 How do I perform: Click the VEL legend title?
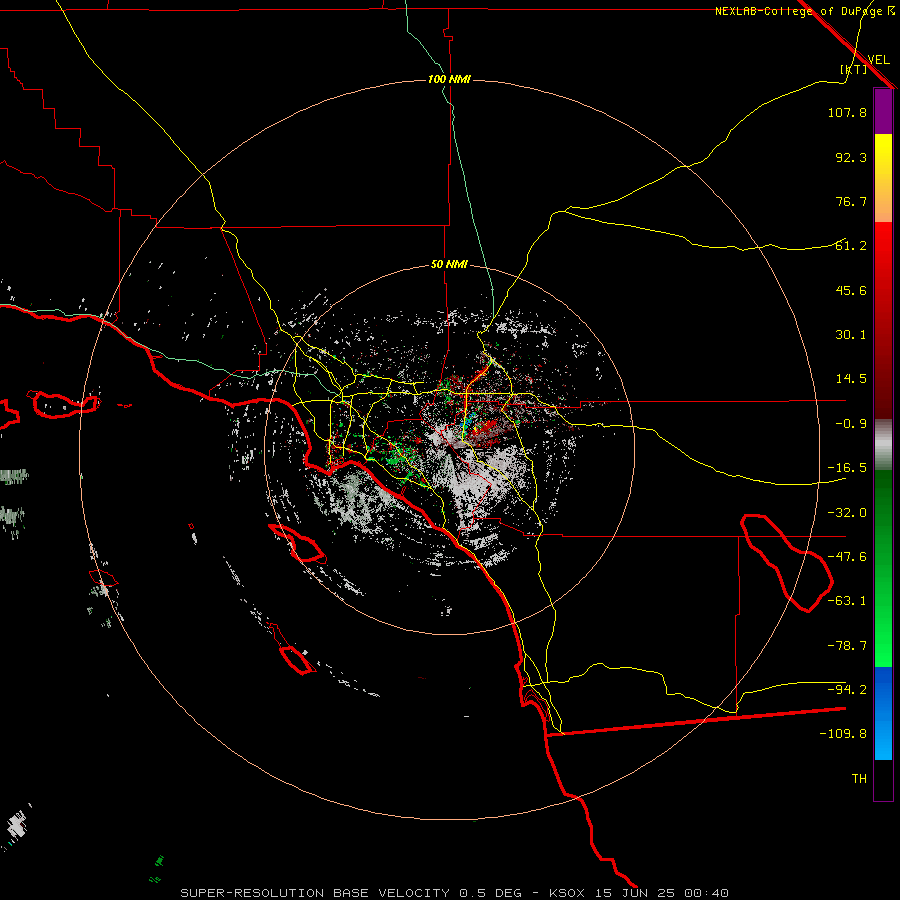point(878,60)
